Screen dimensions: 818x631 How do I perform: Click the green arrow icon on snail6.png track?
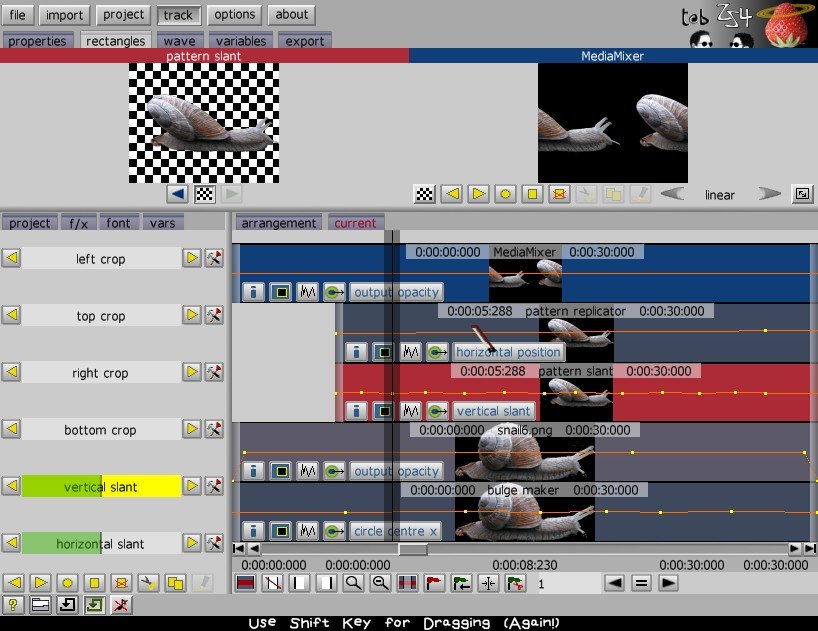coord(334,471)
